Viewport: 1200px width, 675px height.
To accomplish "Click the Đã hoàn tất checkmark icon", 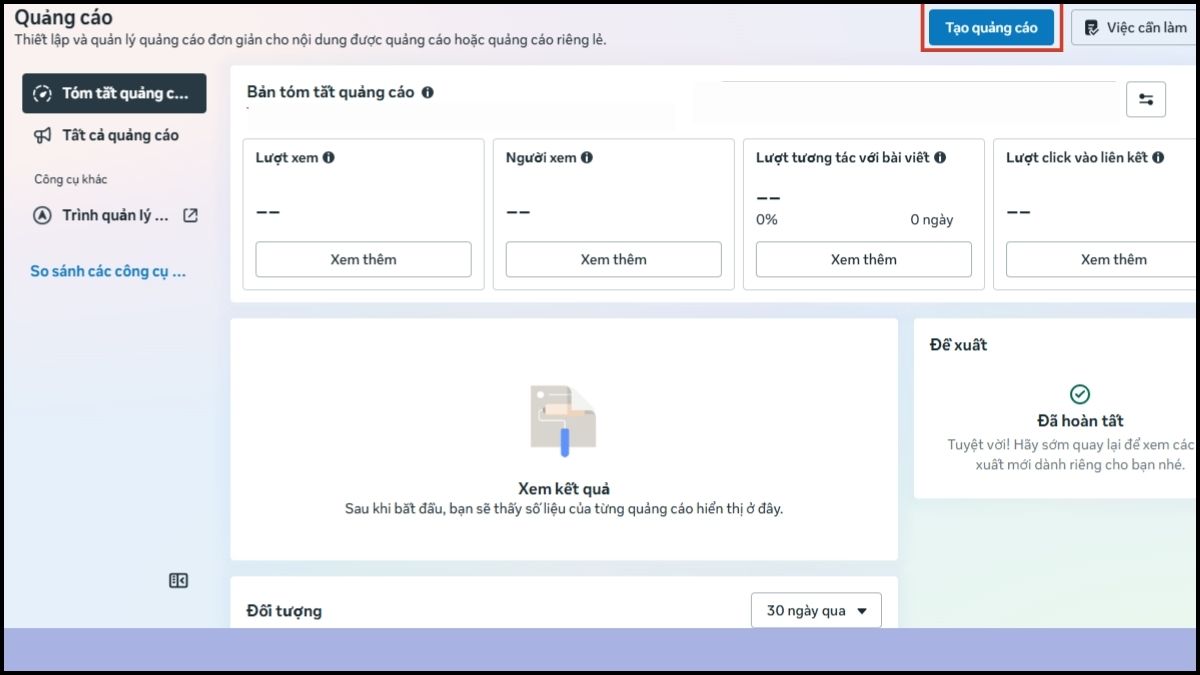I will (1080, 394).
